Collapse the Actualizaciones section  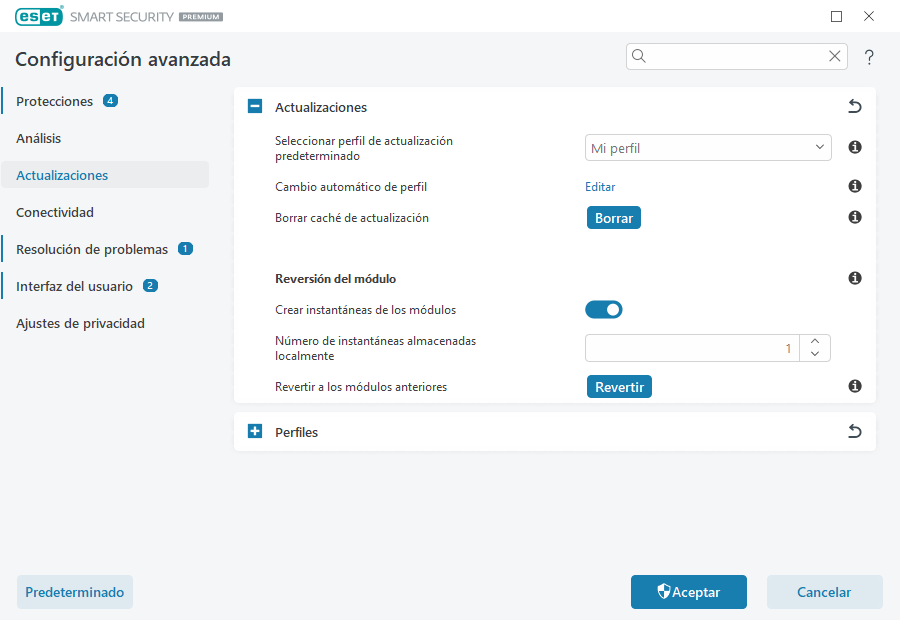(x=255, y=106)
